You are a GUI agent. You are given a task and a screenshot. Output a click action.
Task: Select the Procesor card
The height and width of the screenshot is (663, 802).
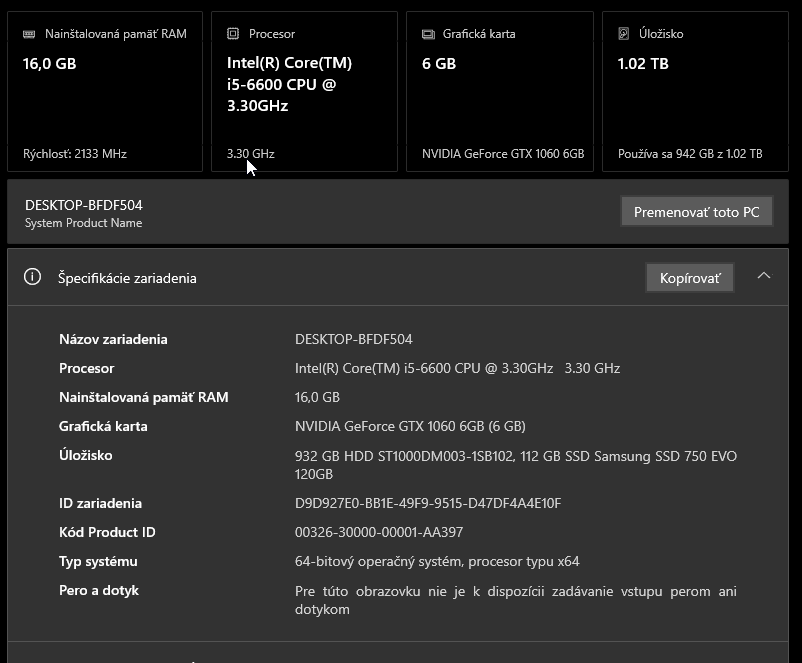pyautogui.click(x=304, y=90)
